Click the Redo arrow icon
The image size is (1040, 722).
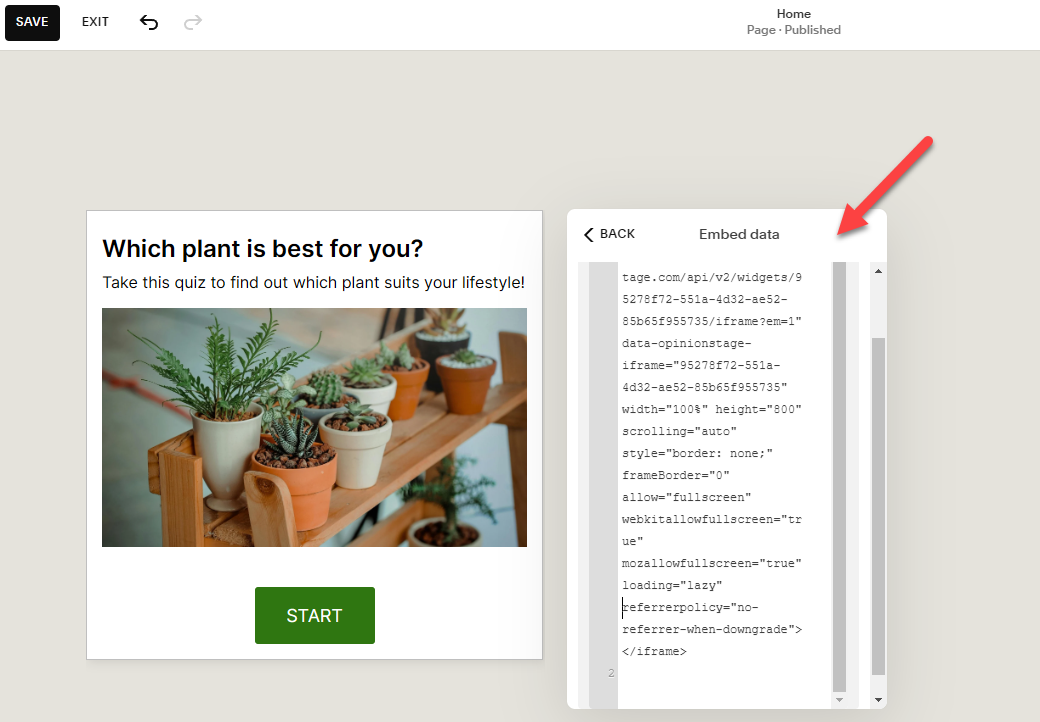point(192,22)
